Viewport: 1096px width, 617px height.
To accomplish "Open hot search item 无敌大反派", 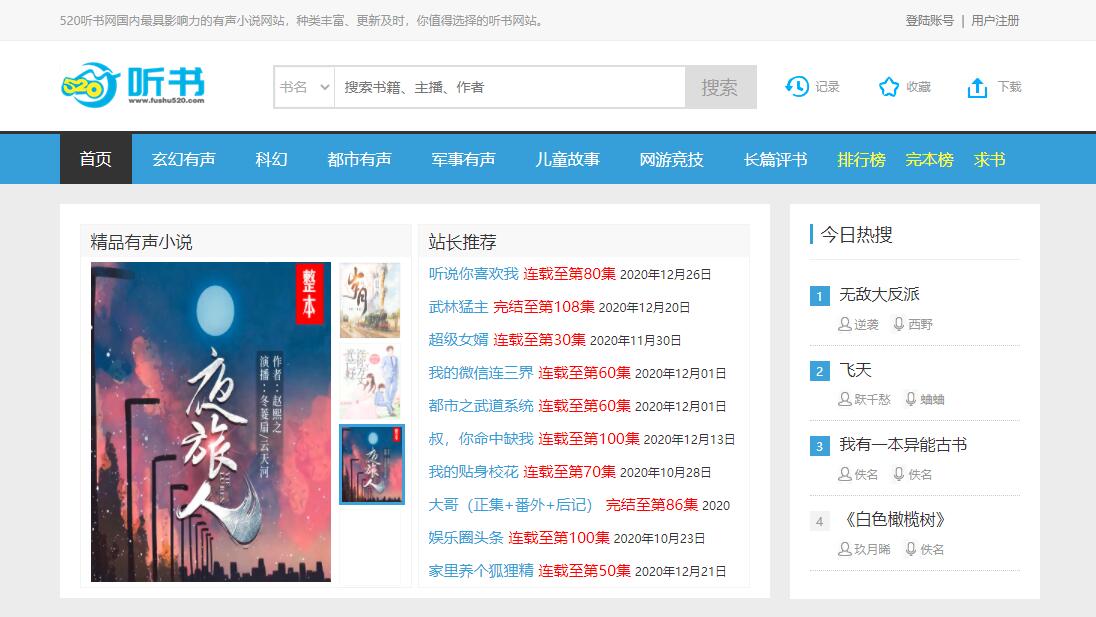I will click(879, 294).
